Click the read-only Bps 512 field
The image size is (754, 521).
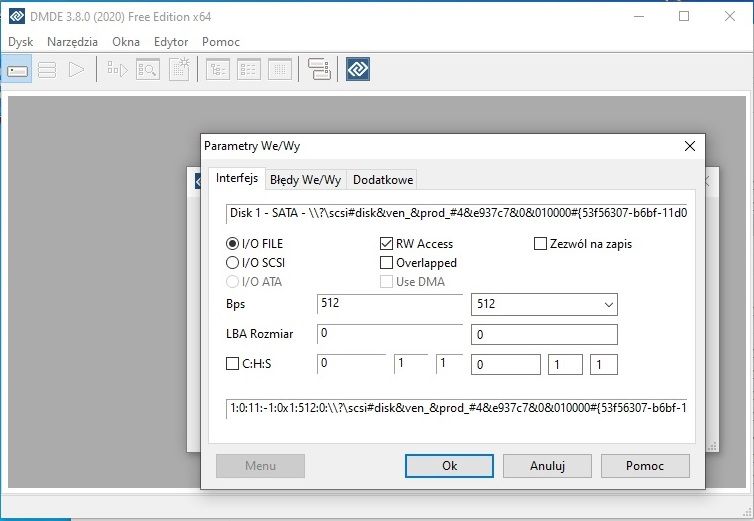(390, 304)
